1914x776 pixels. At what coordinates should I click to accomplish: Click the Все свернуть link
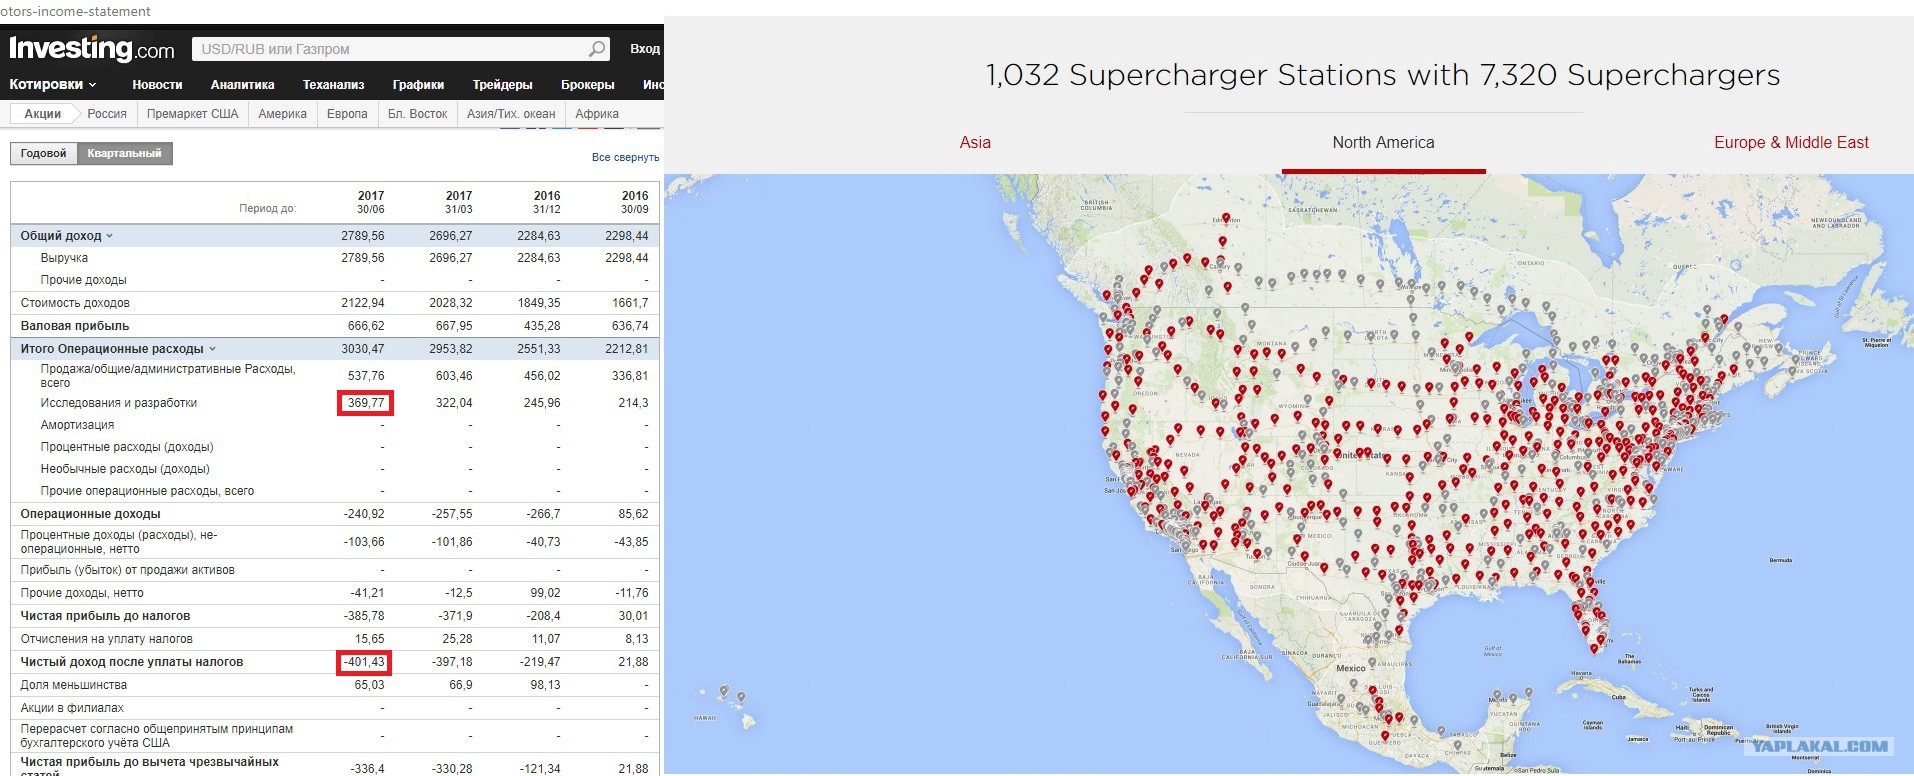tap(626, 157)
